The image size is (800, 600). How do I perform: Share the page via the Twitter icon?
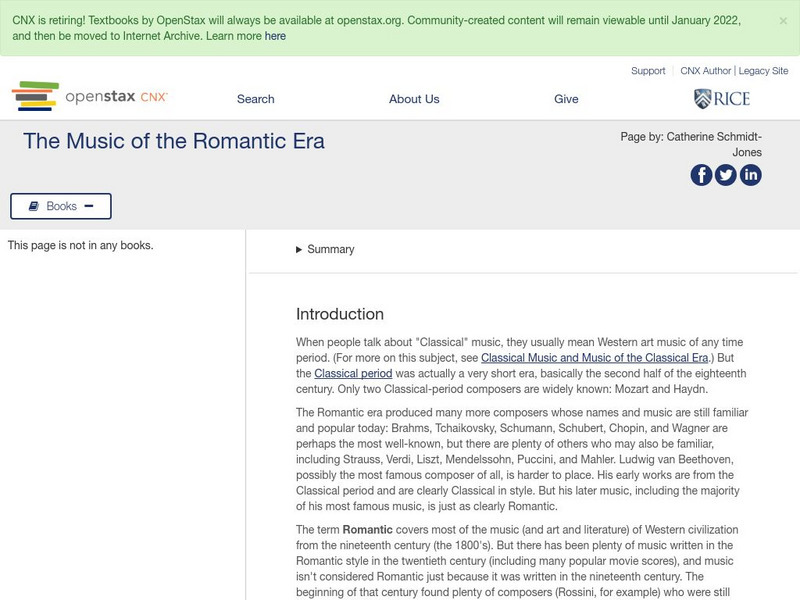726,175
